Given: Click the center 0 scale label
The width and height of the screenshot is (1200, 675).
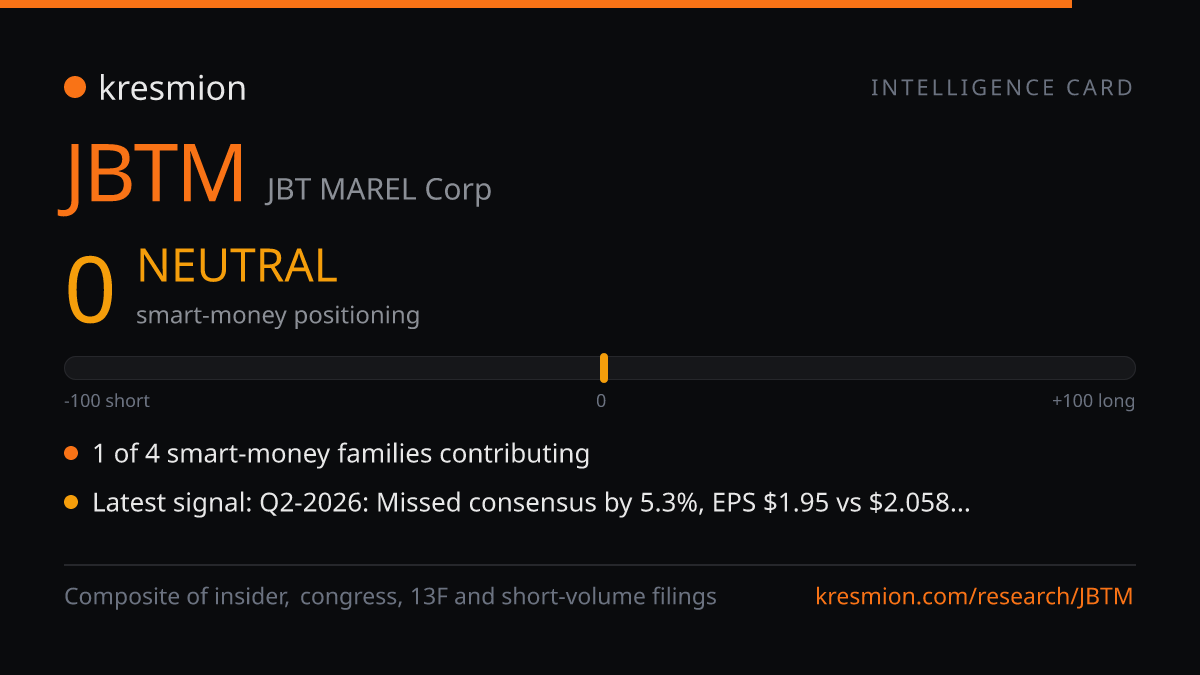Looking at the screenshot, I should pos(601,401).
